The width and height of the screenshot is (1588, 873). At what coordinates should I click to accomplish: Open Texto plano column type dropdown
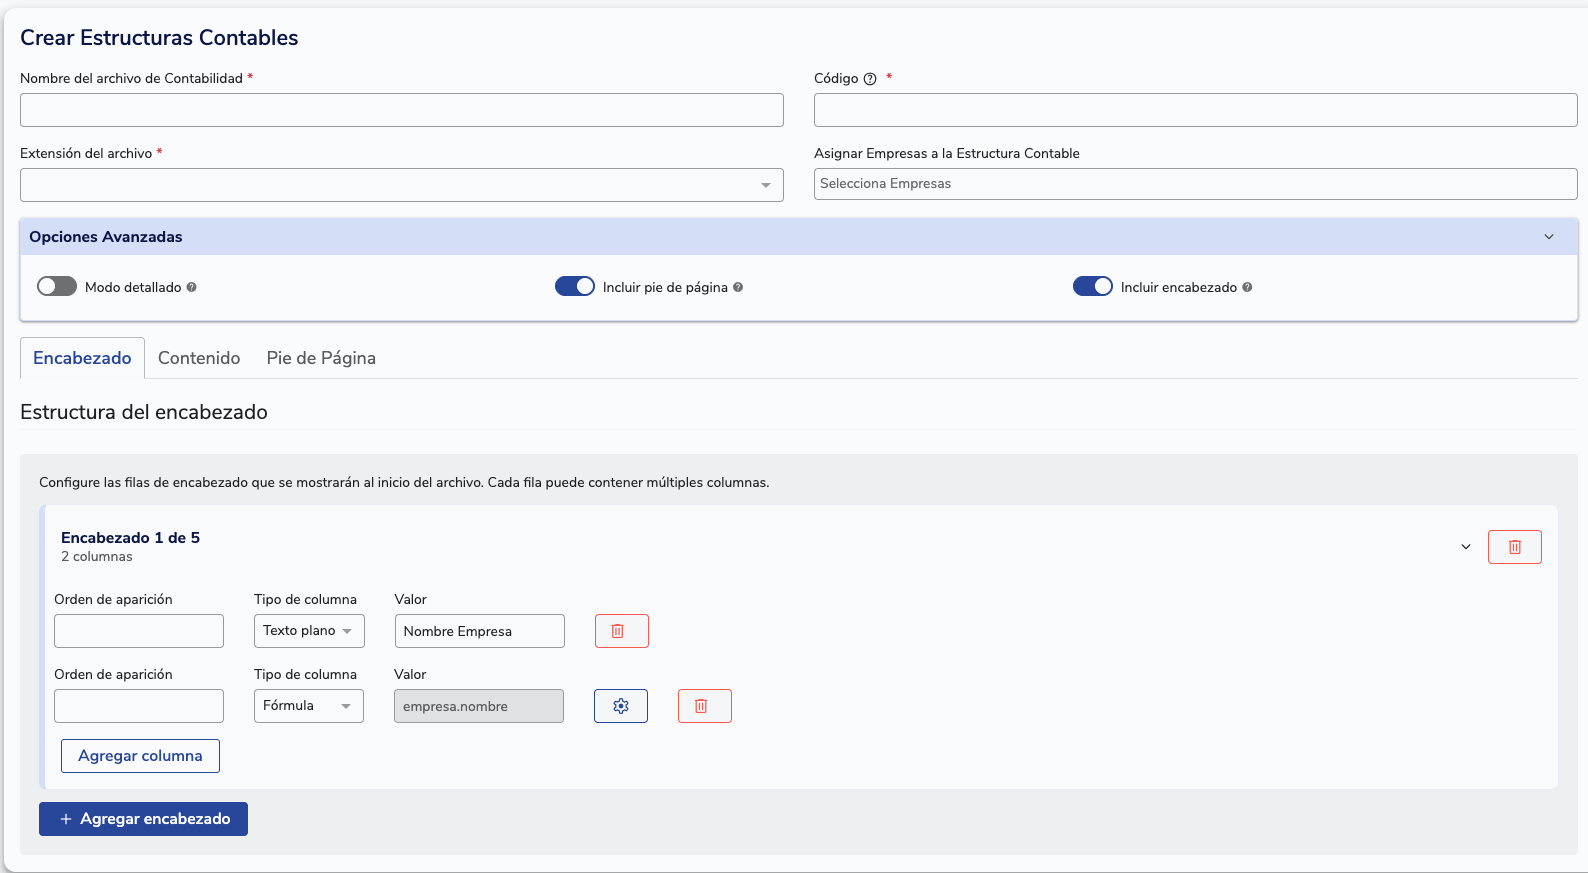(309, 631)
